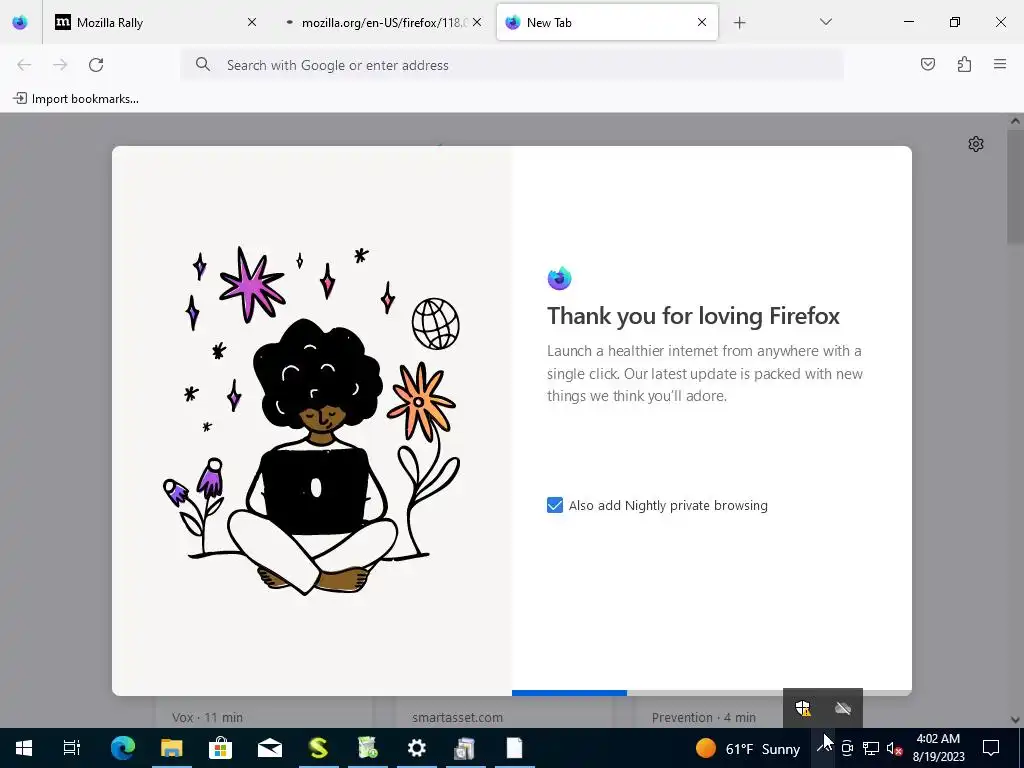Click the Meet Now tray icon
The image size is (1024, 768).
pyautogui.click(x=847, y=748)
